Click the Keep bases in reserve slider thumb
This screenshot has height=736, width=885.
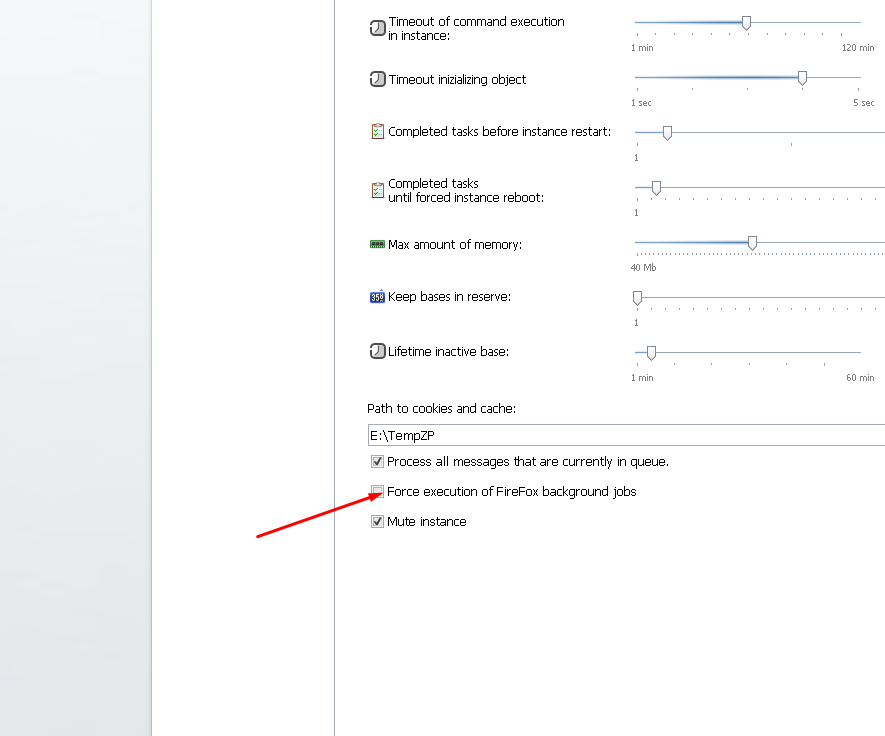637,298
